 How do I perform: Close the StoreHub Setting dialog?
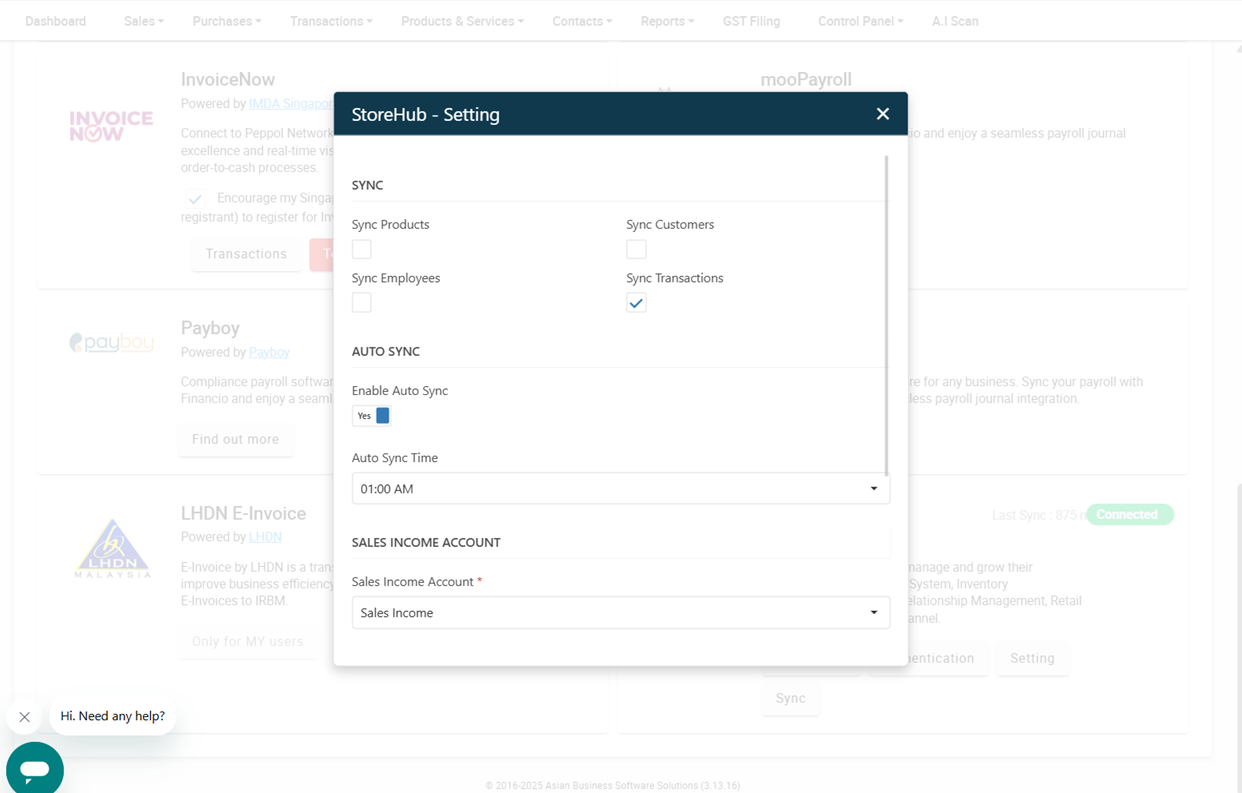pos(882,114)
